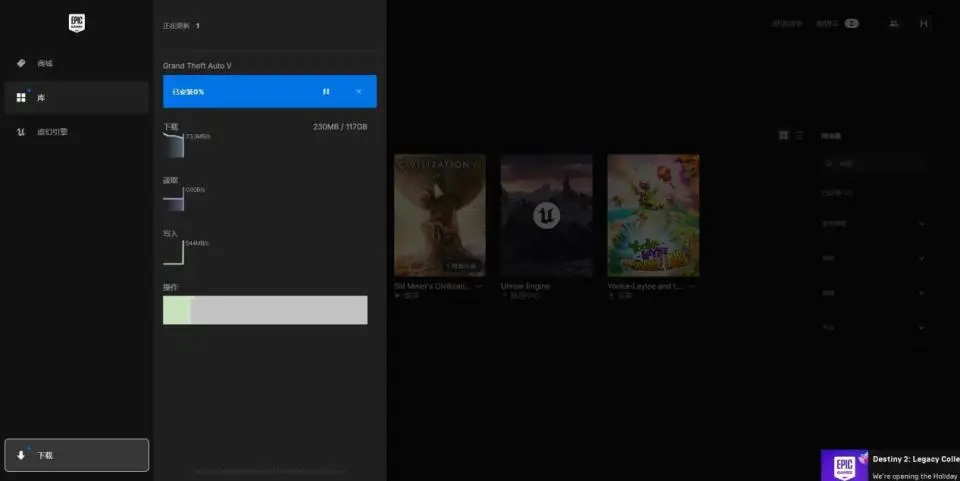Click the read speed graph

[x=174, y=199]
